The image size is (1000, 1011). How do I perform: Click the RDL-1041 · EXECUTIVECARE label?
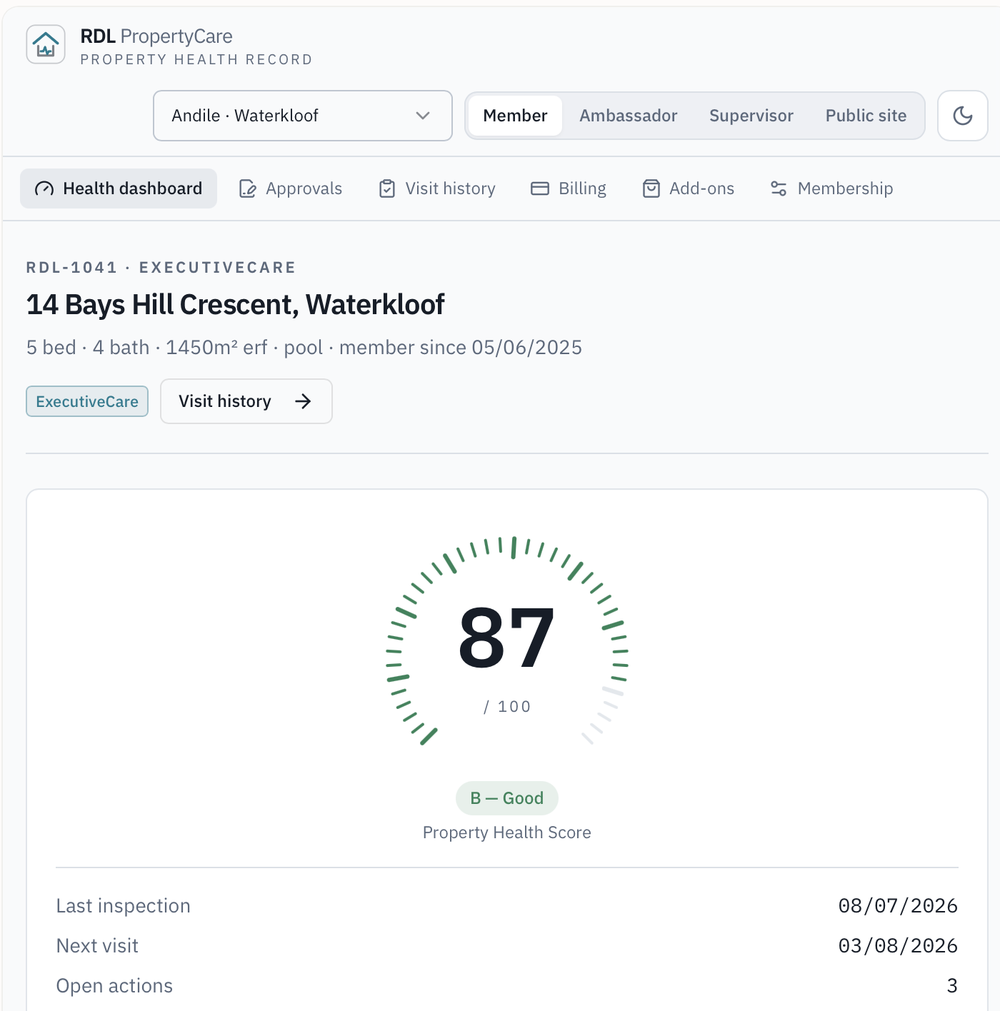pyautogui.click(x=161, y=268)
